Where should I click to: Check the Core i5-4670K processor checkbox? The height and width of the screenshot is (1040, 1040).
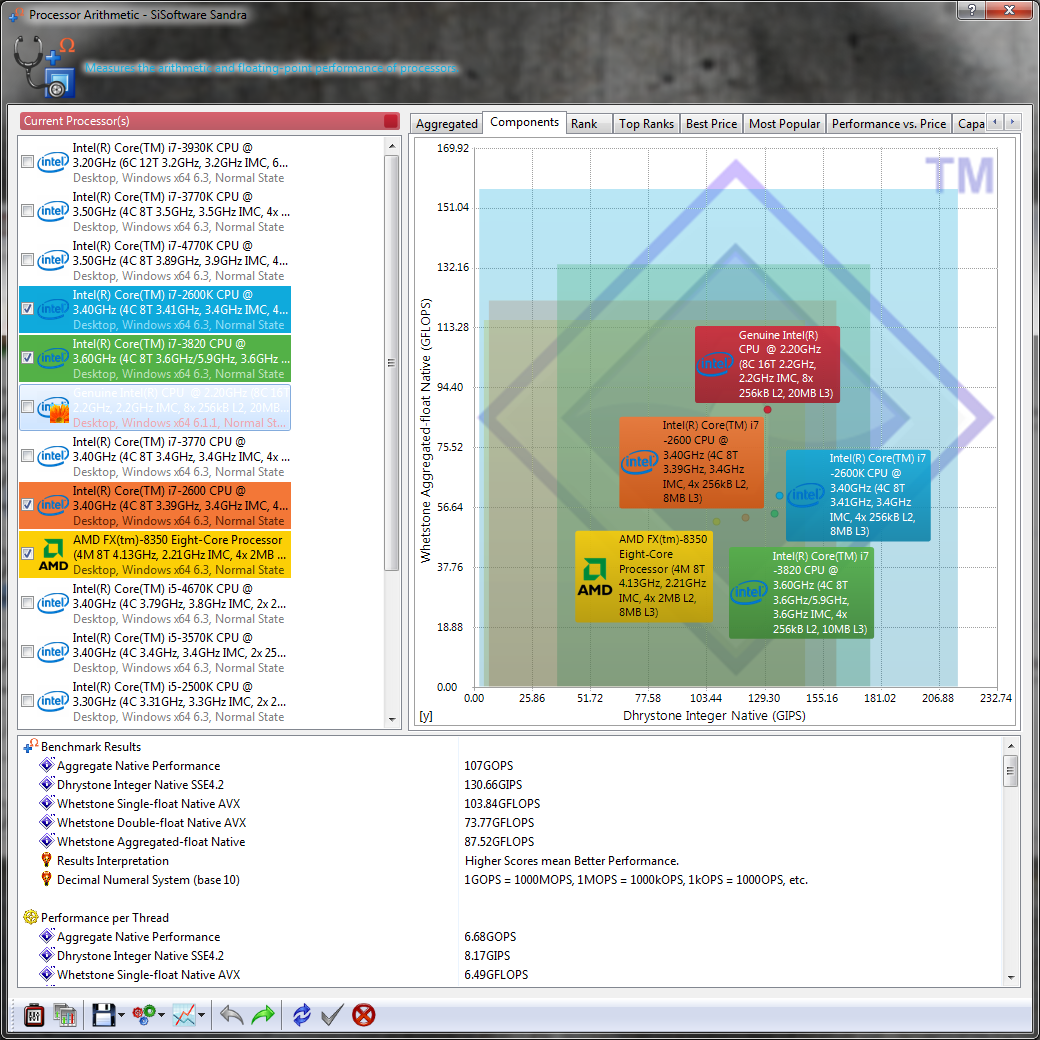[x=27, y=602]
